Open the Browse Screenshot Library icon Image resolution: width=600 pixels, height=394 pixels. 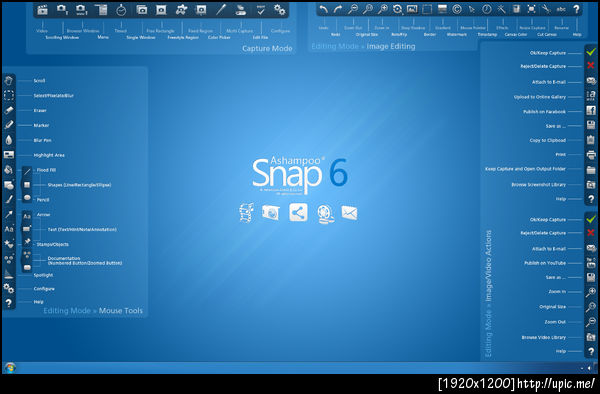[591, 184]
